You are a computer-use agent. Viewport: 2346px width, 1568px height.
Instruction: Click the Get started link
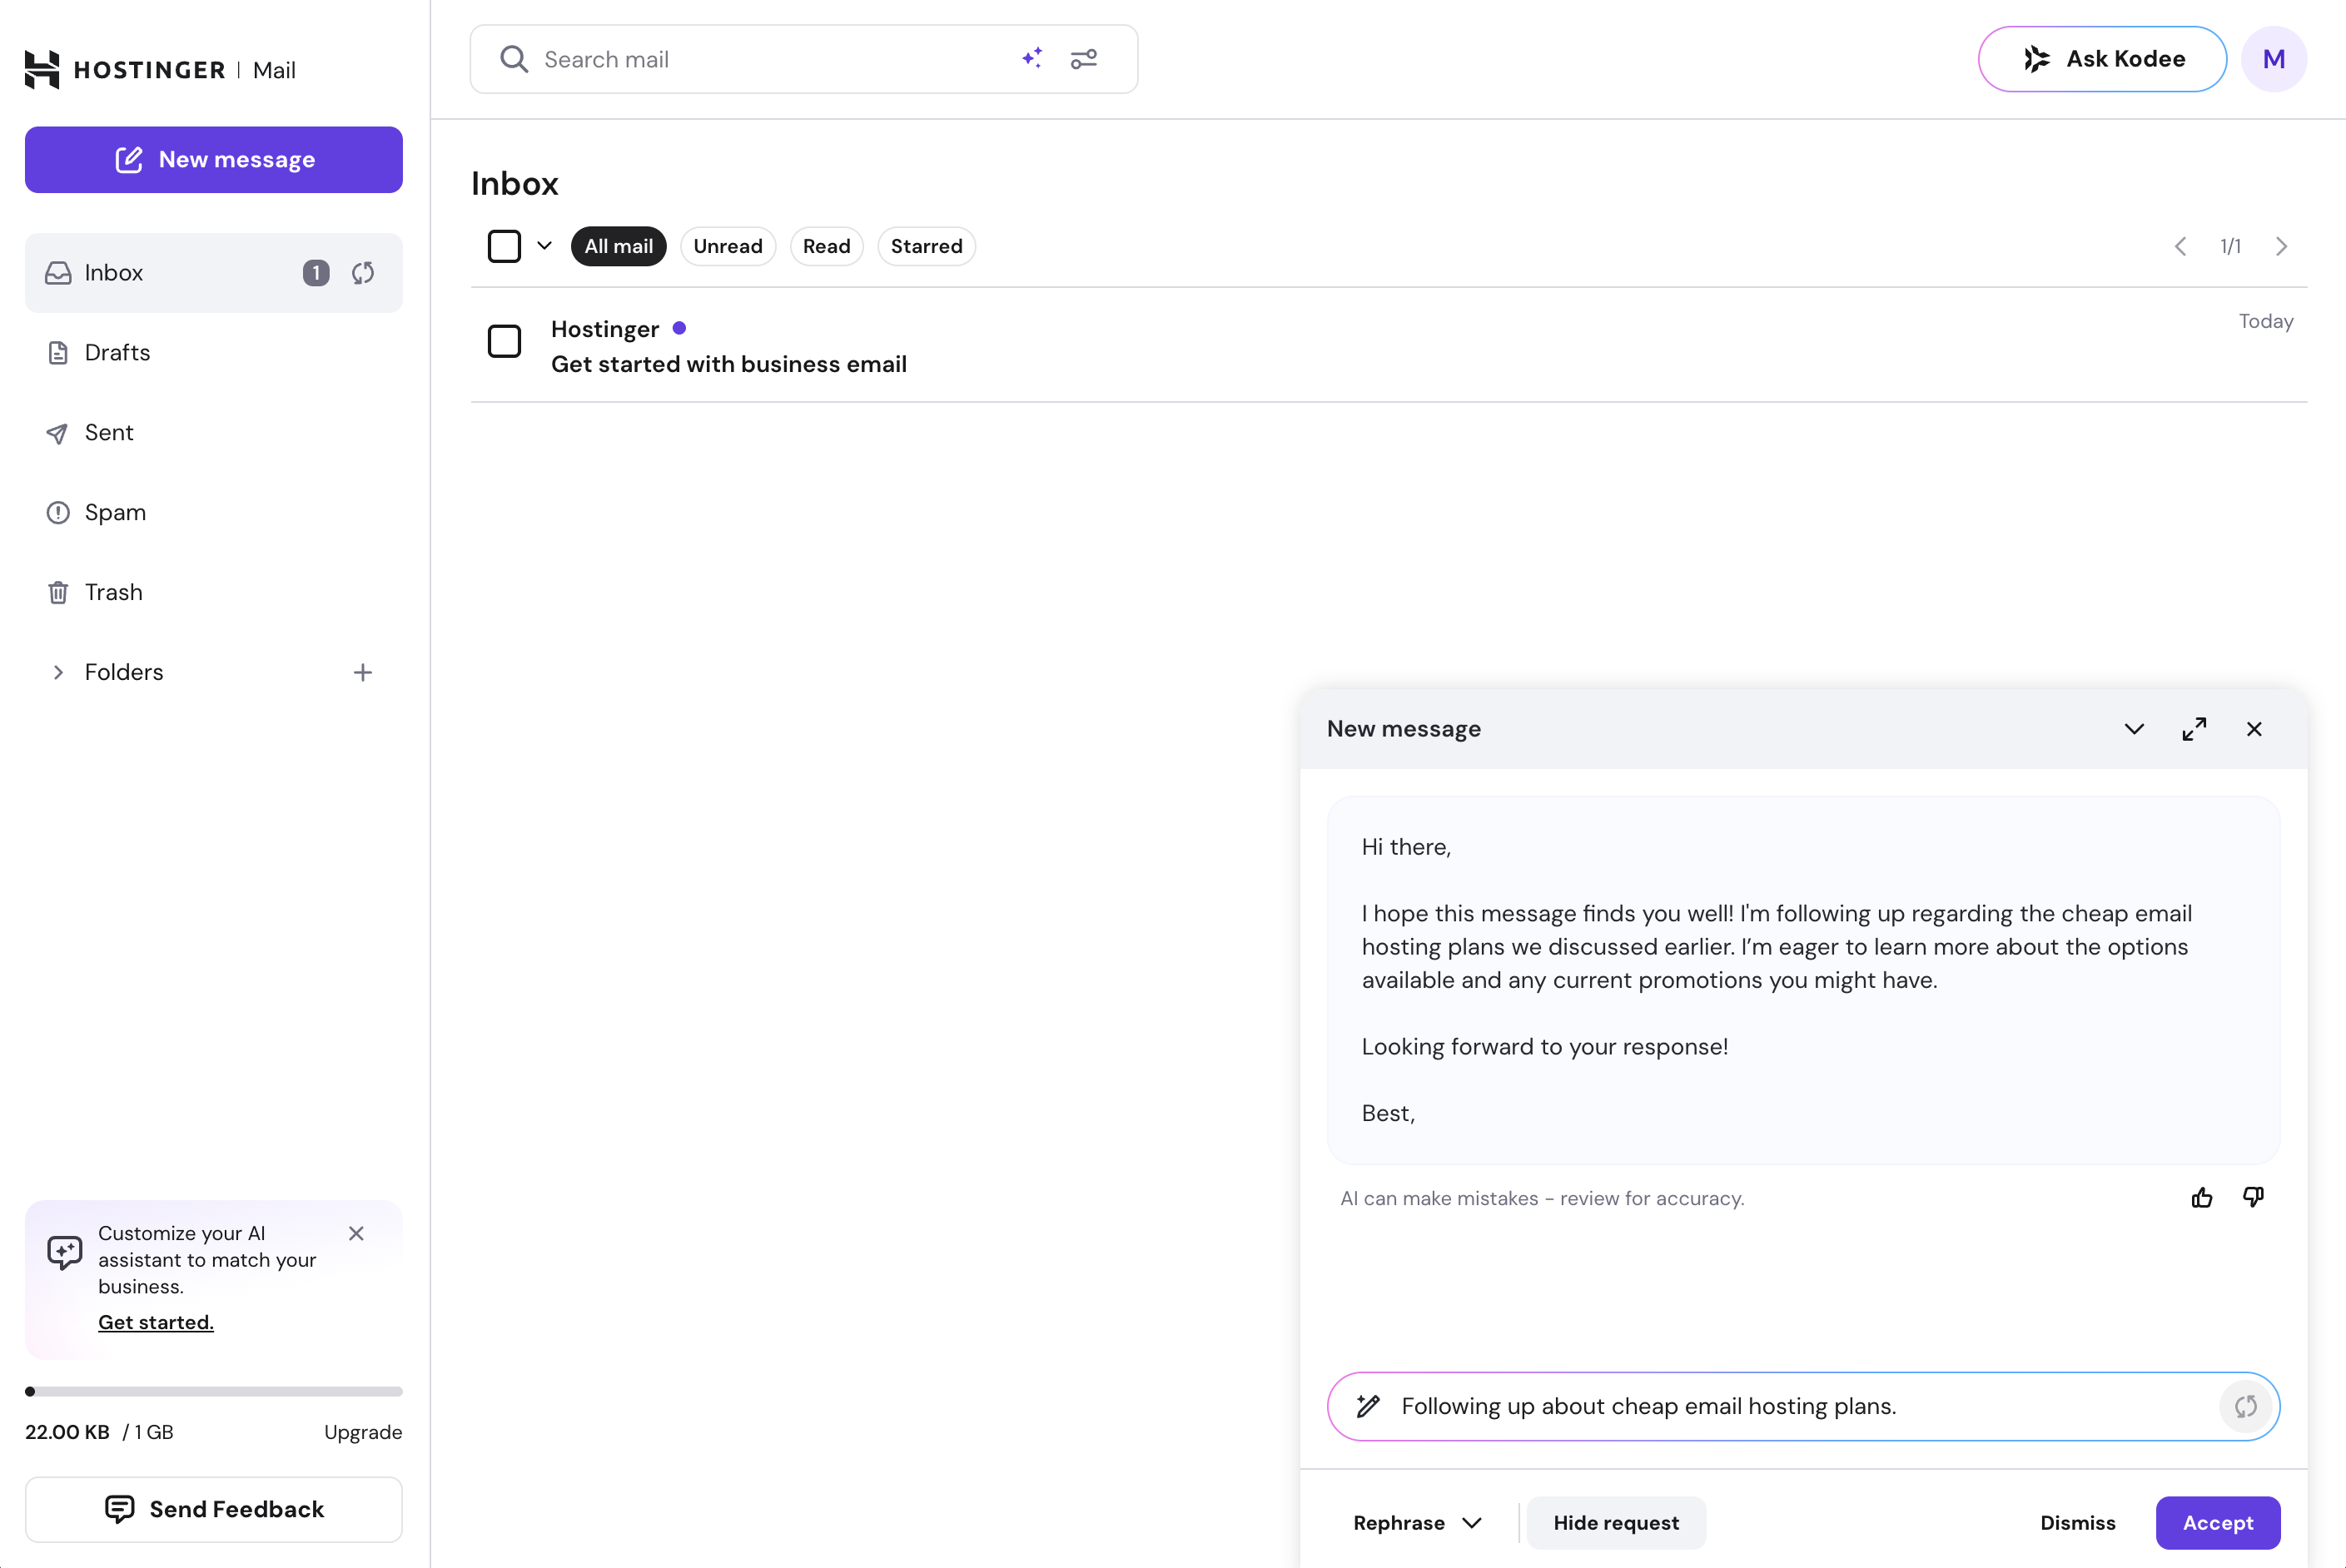tap(155, 1322)
